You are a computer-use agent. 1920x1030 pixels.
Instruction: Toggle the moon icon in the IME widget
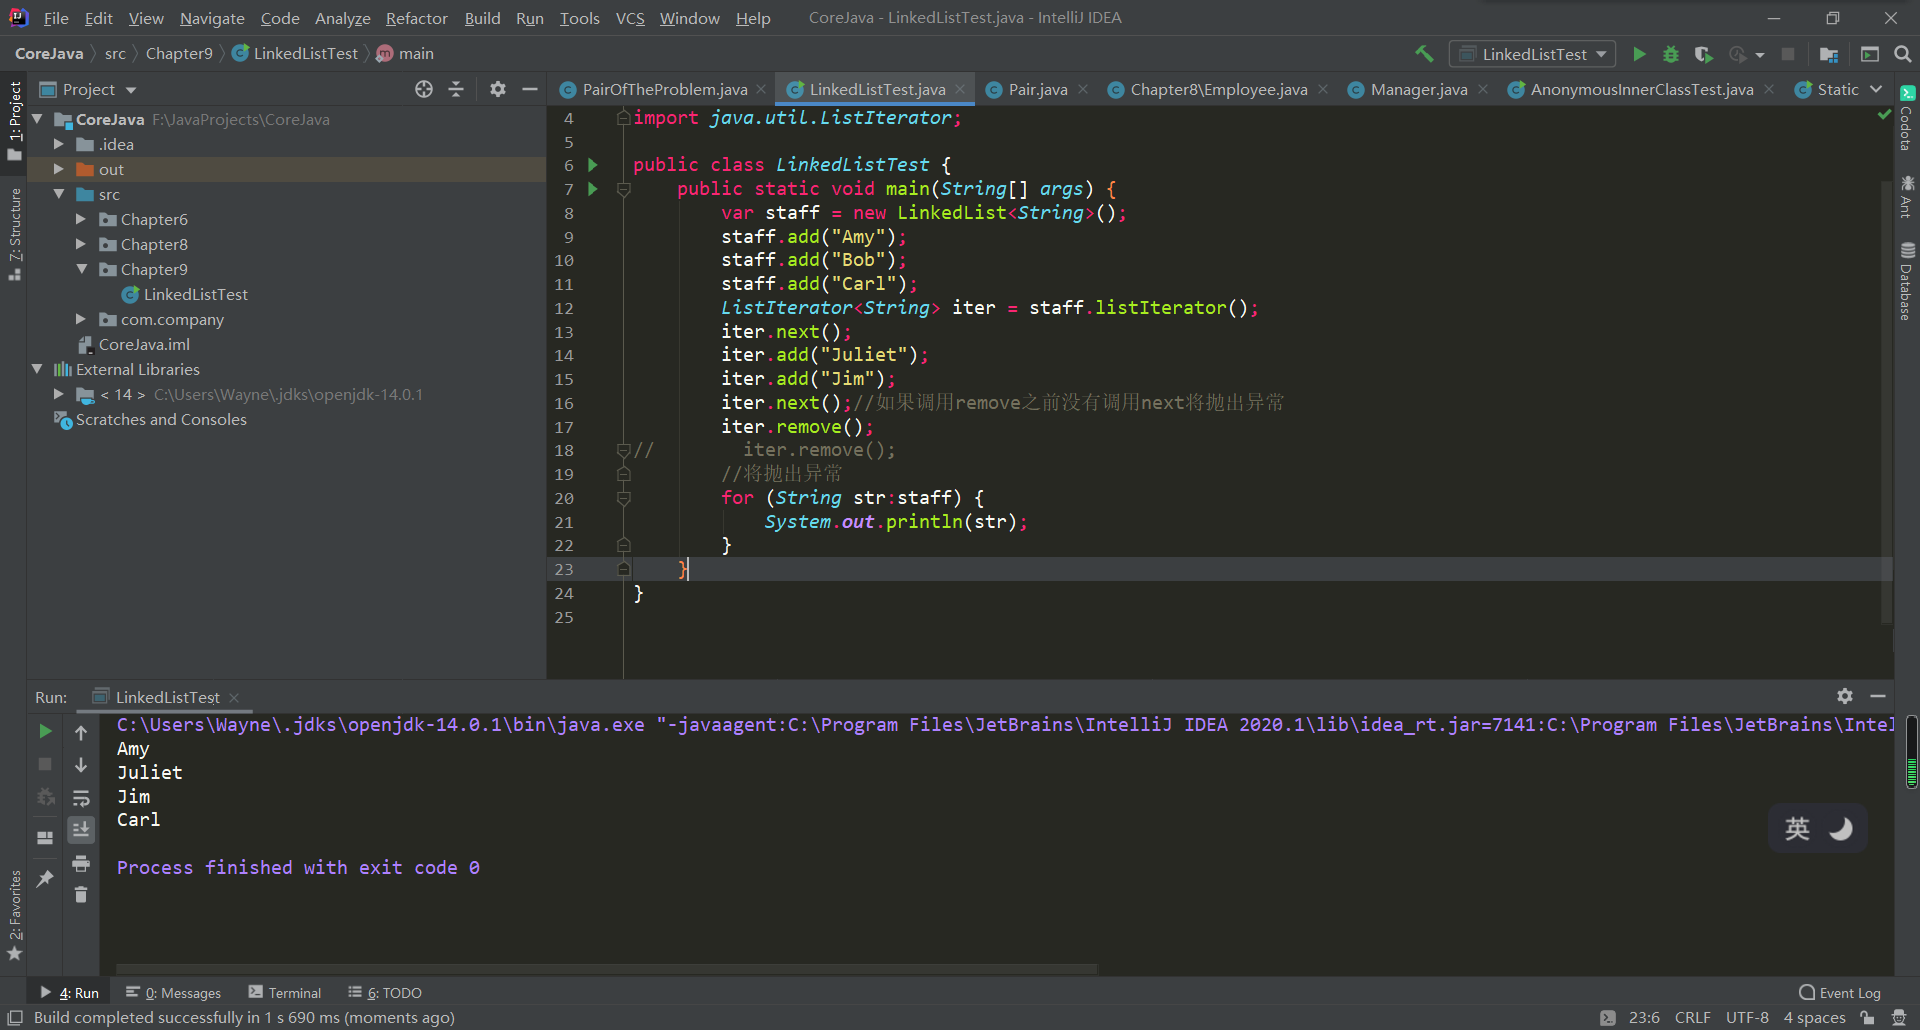click(1841, 829)
